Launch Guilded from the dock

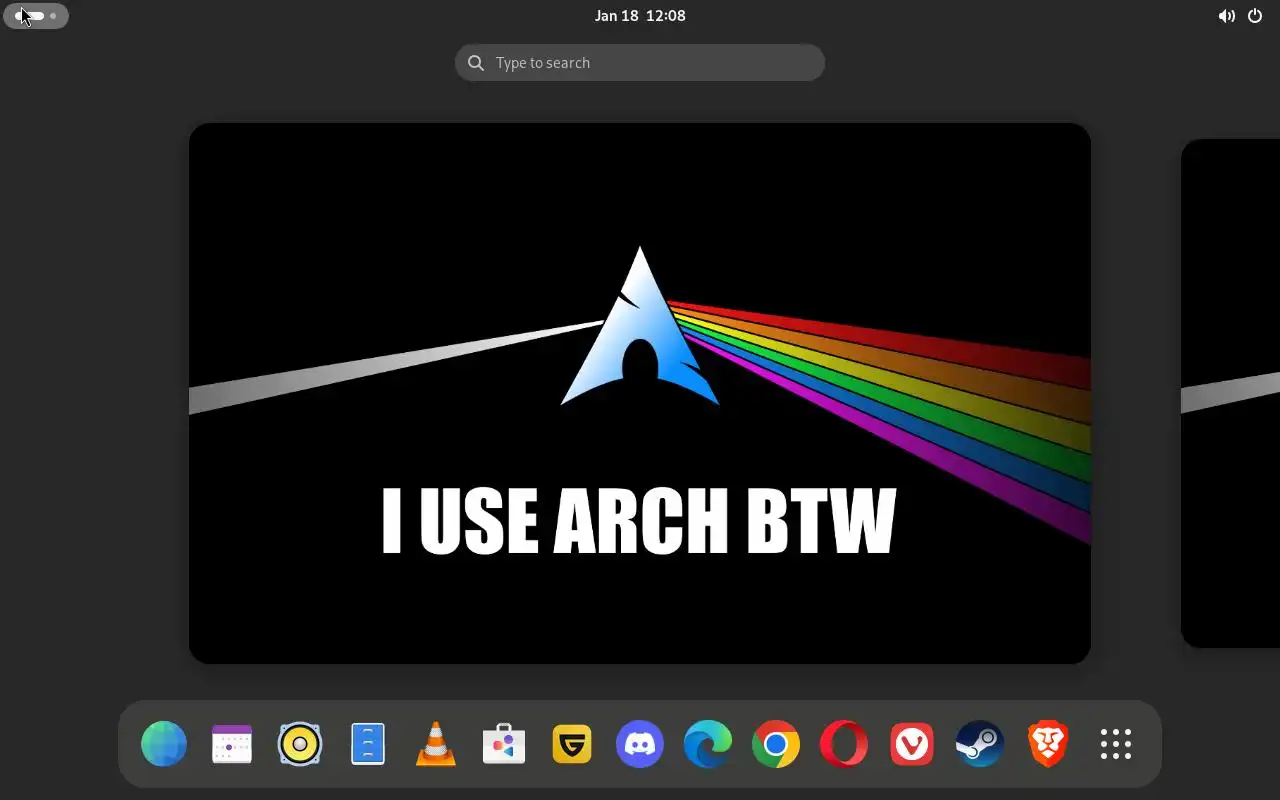click(572, 744)
